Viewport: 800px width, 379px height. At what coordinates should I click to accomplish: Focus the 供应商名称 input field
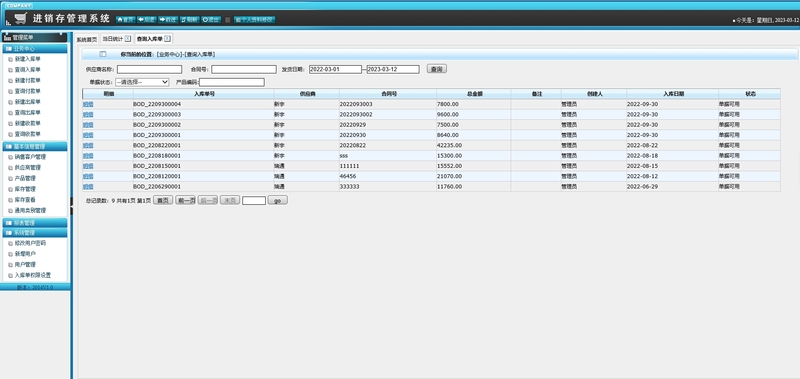149,69
